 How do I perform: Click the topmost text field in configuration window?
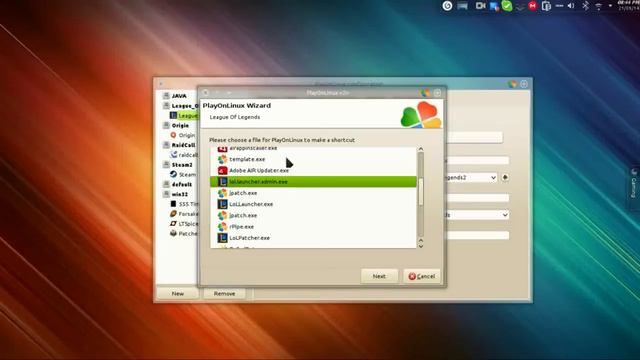pos(475,138)
